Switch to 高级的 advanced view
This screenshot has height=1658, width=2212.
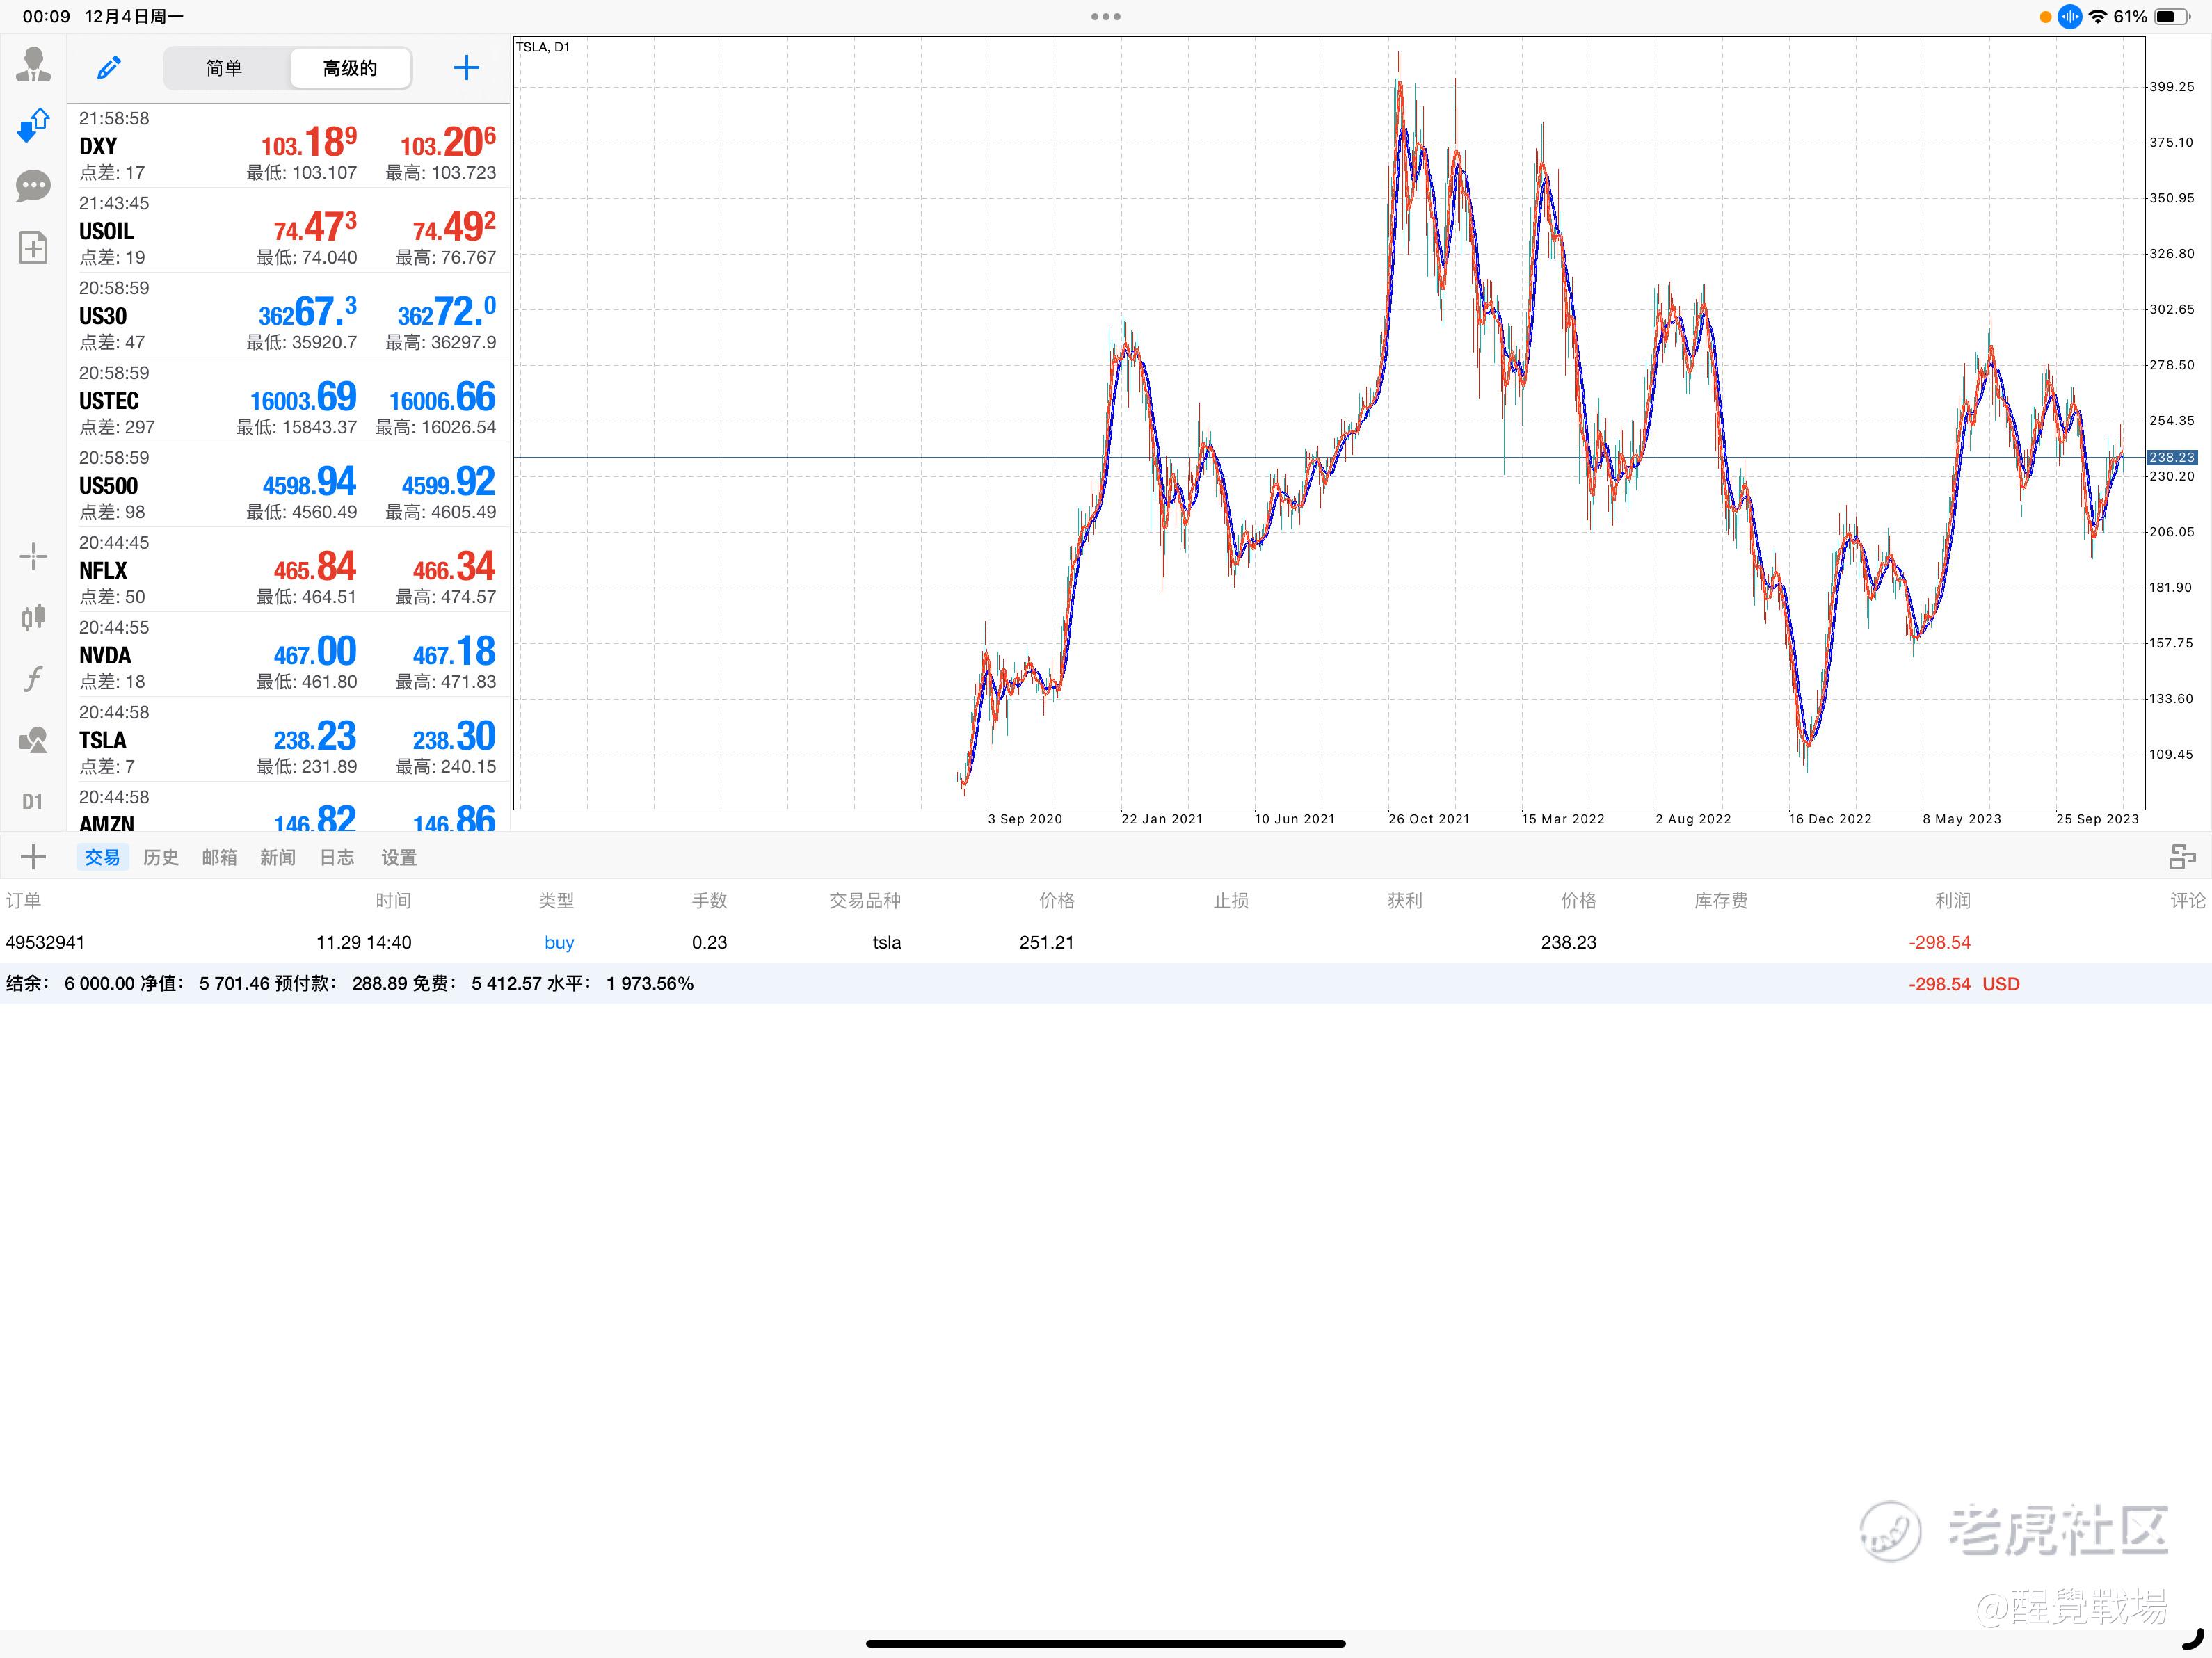[350, 68]
